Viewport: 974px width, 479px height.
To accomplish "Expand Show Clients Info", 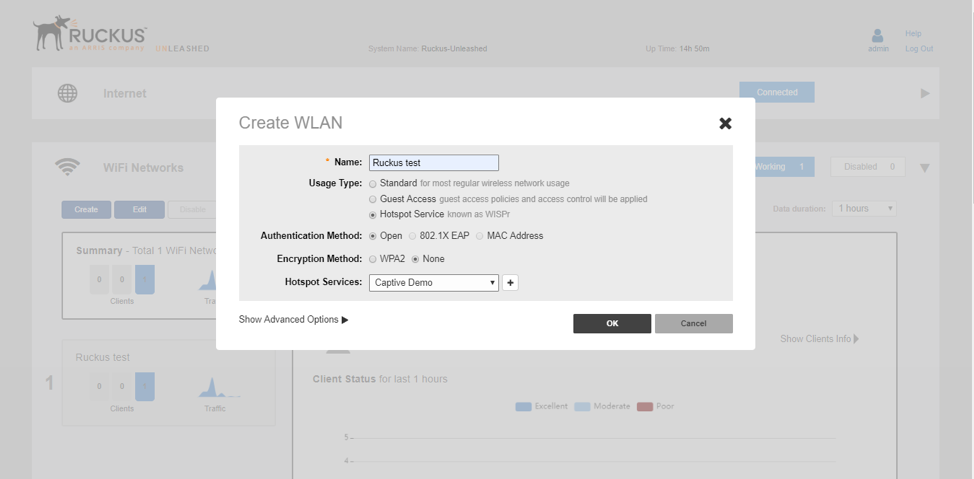I will click(x=820, y=339).
